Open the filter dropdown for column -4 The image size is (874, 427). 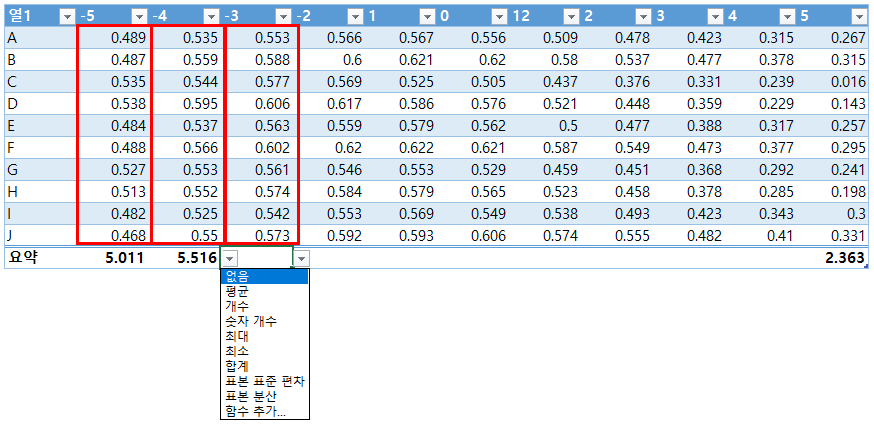point(211,17)
